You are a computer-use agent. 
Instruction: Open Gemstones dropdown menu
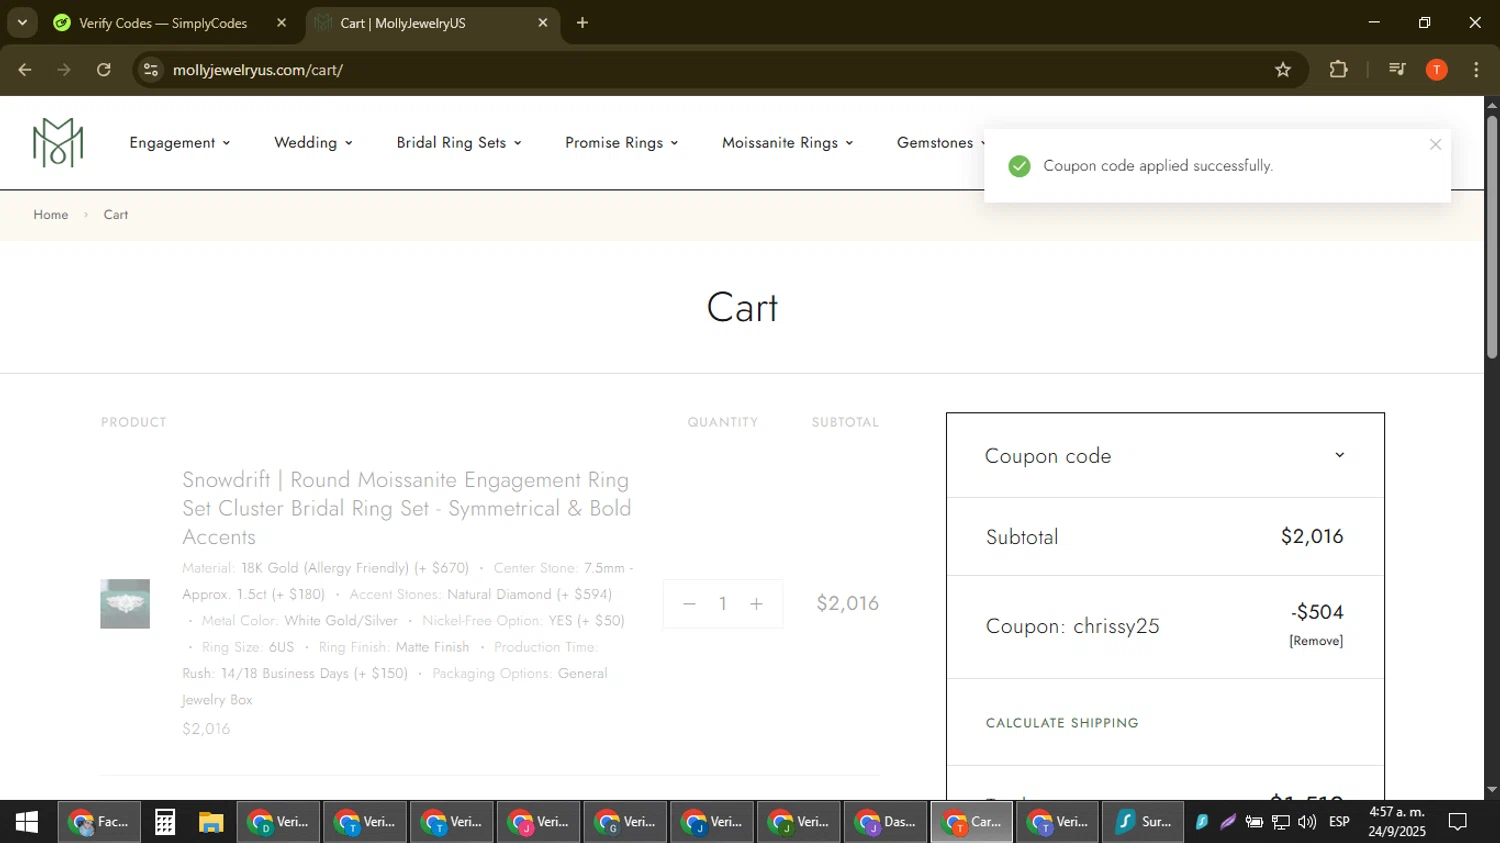[x=941, y=143]
